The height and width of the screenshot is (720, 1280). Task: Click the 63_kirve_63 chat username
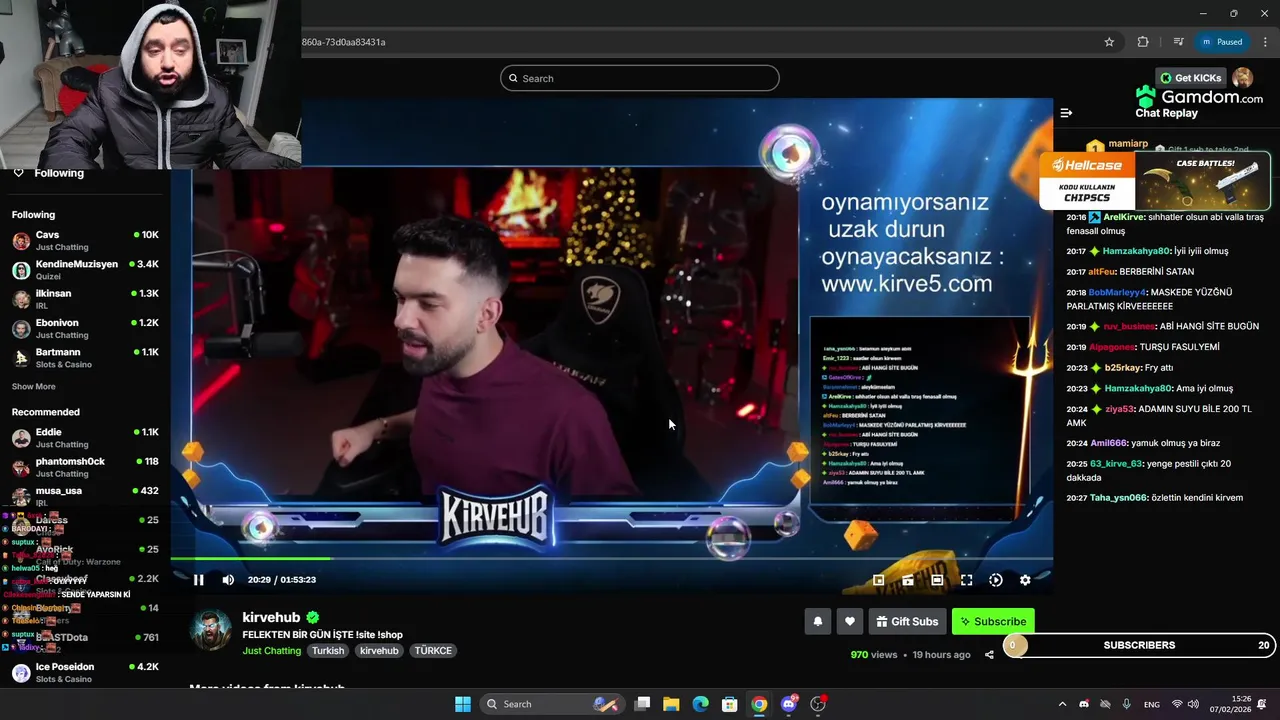coord(1118,464)
